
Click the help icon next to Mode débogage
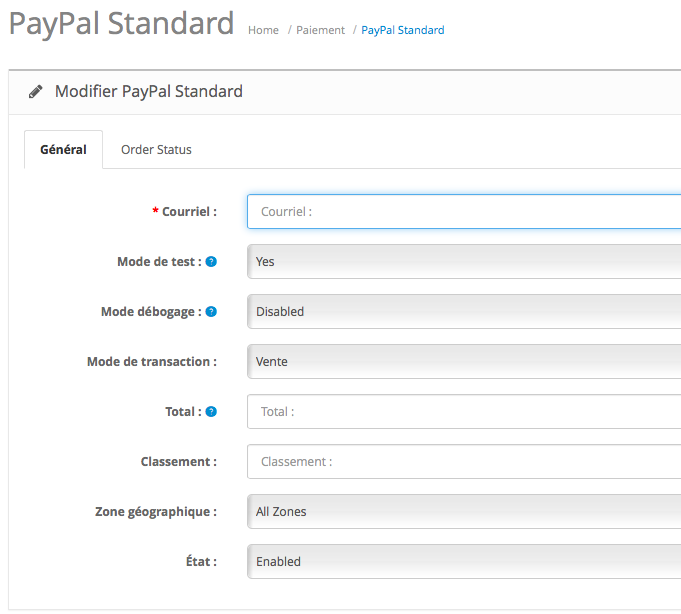pos(211,312)
